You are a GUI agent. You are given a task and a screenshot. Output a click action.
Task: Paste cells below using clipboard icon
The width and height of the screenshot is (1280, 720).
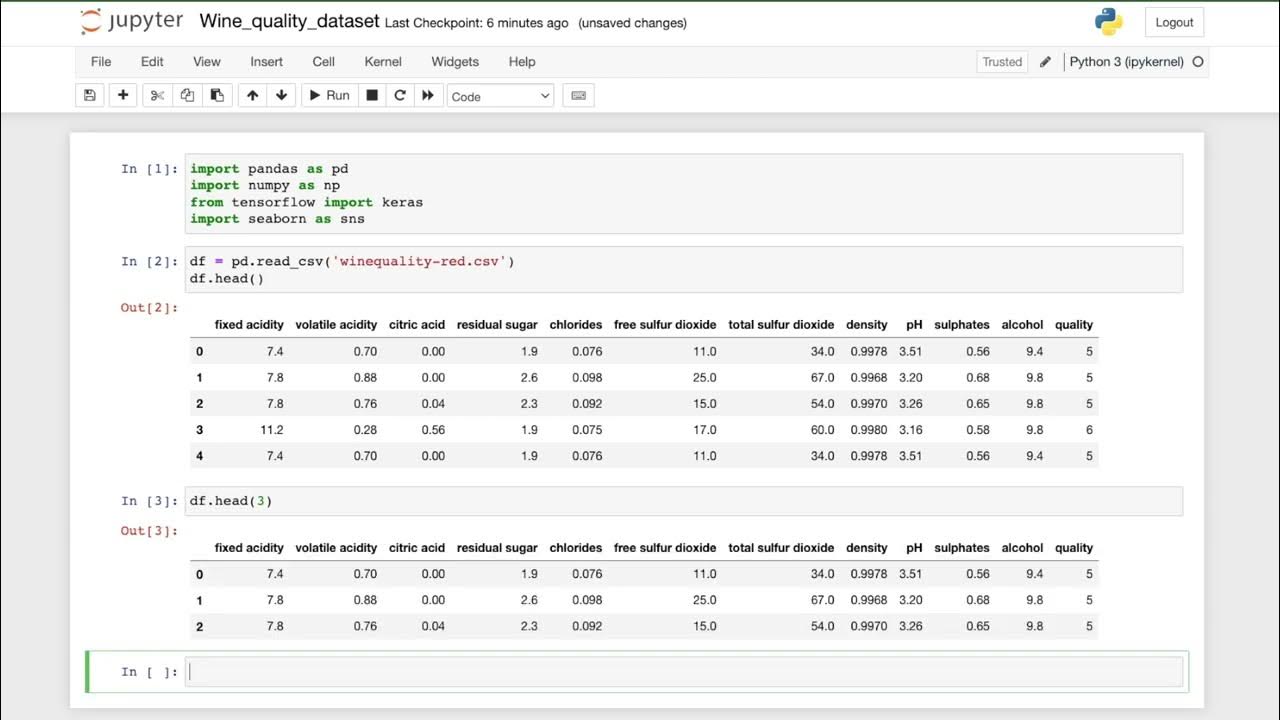(x=216, y=95)
